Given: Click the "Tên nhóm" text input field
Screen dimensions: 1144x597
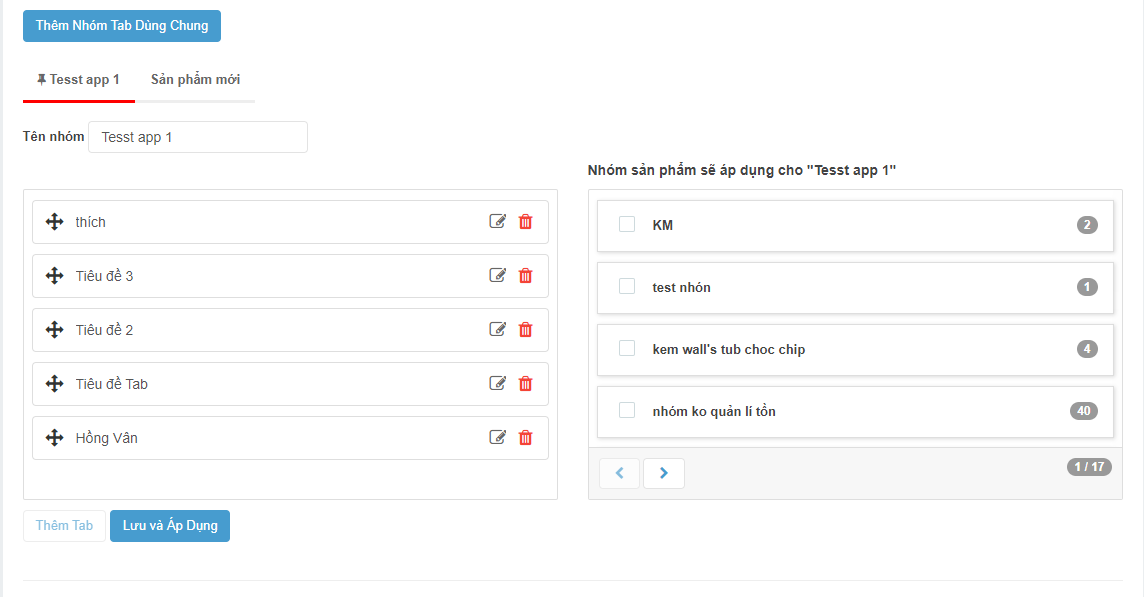Looking at the screenshot, I should tap(198, 137).
